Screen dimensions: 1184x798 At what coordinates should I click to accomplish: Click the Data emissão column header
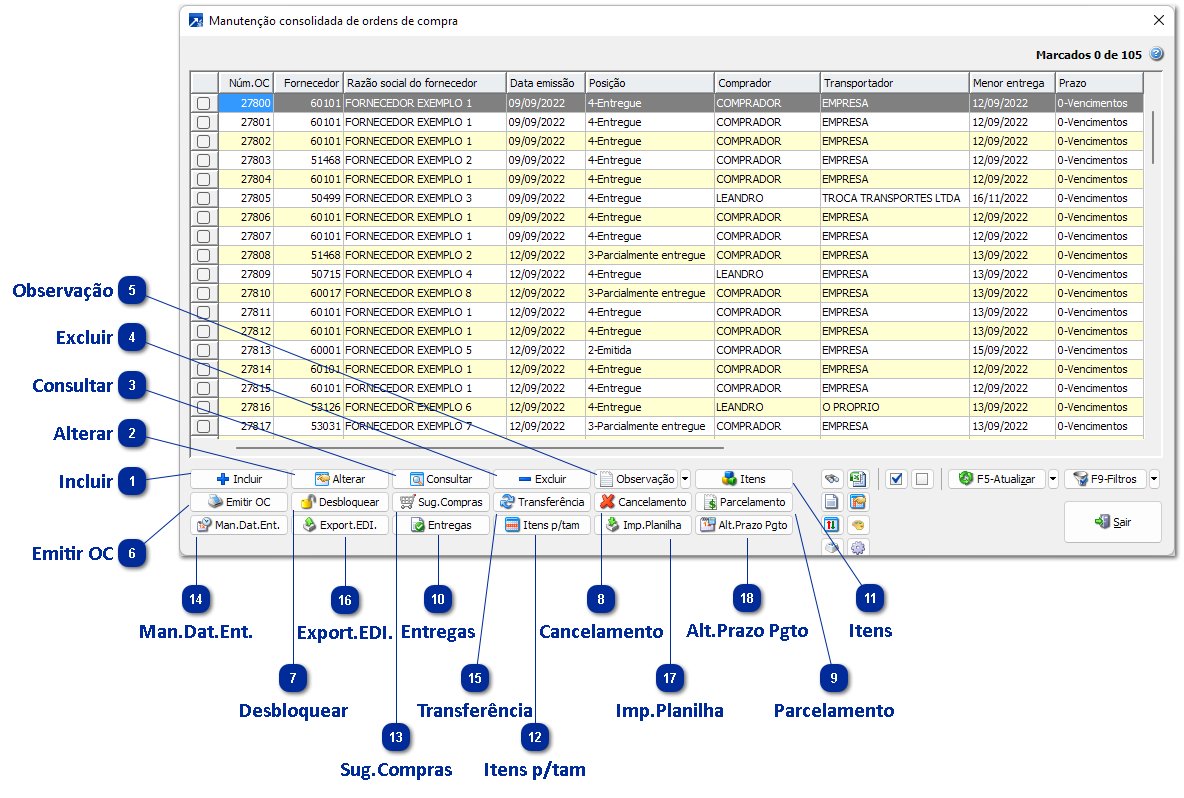(x=544, y=83)
